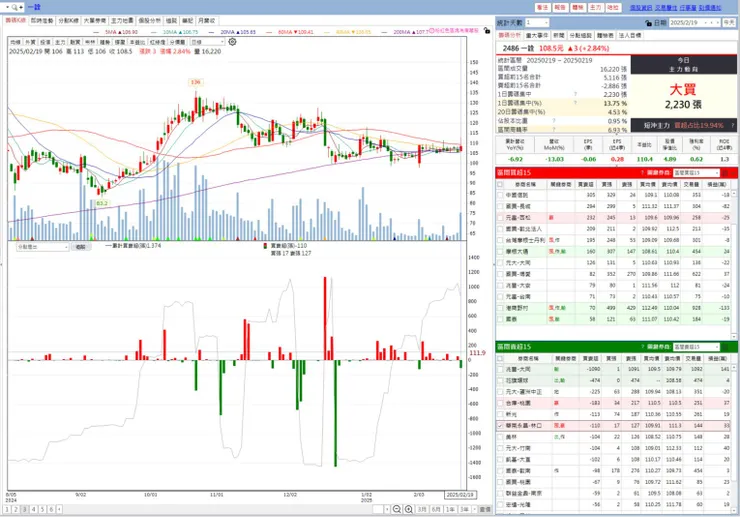Select page 4 in the bottom-left pager
The height and width of the screenshot is (517, 740).
pos(34,509)
